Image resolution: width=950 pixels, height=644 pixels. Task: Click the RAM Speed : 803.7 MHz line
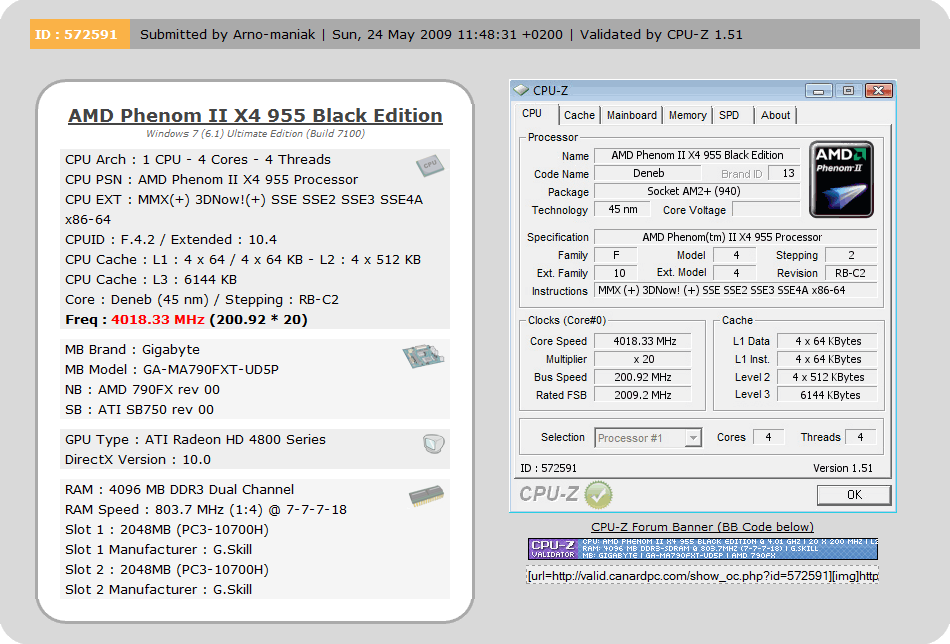[206, 510]
